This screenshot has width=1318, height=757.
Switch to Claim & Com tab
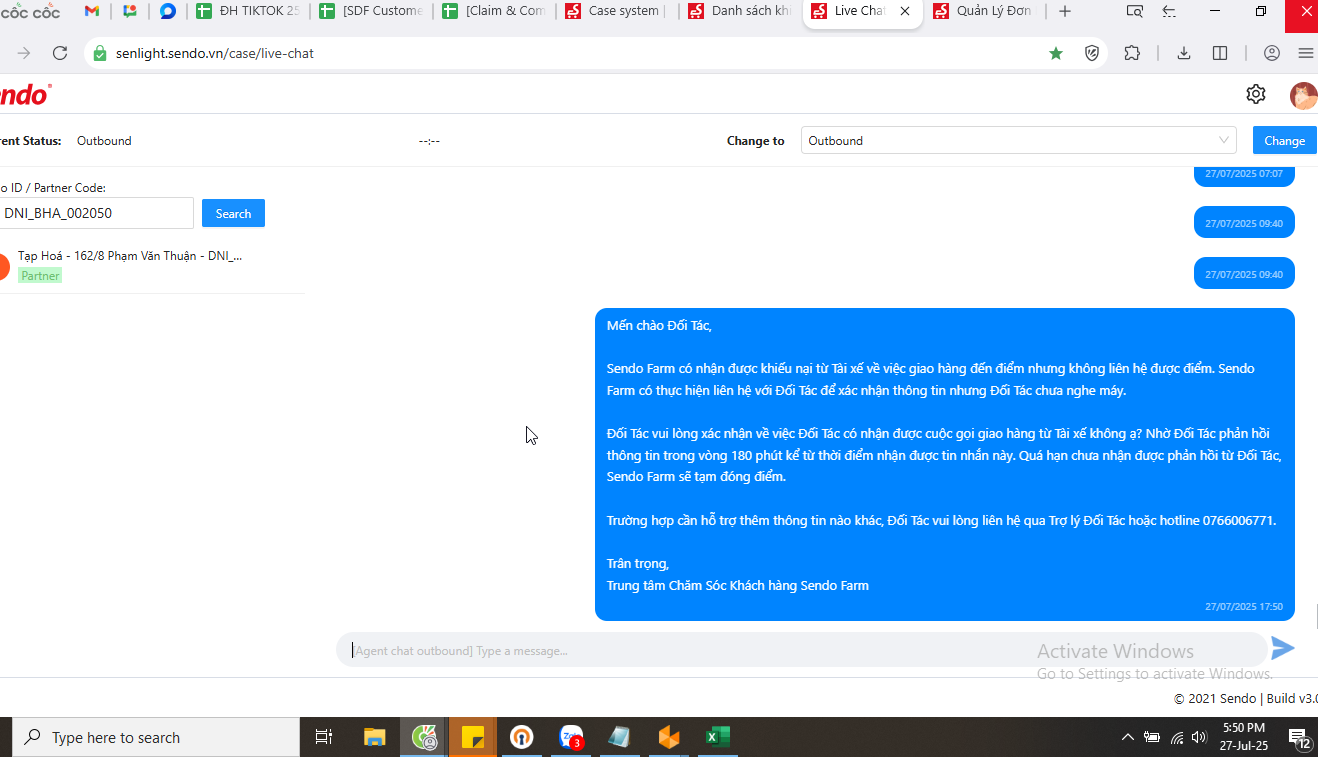coord(495,11)
